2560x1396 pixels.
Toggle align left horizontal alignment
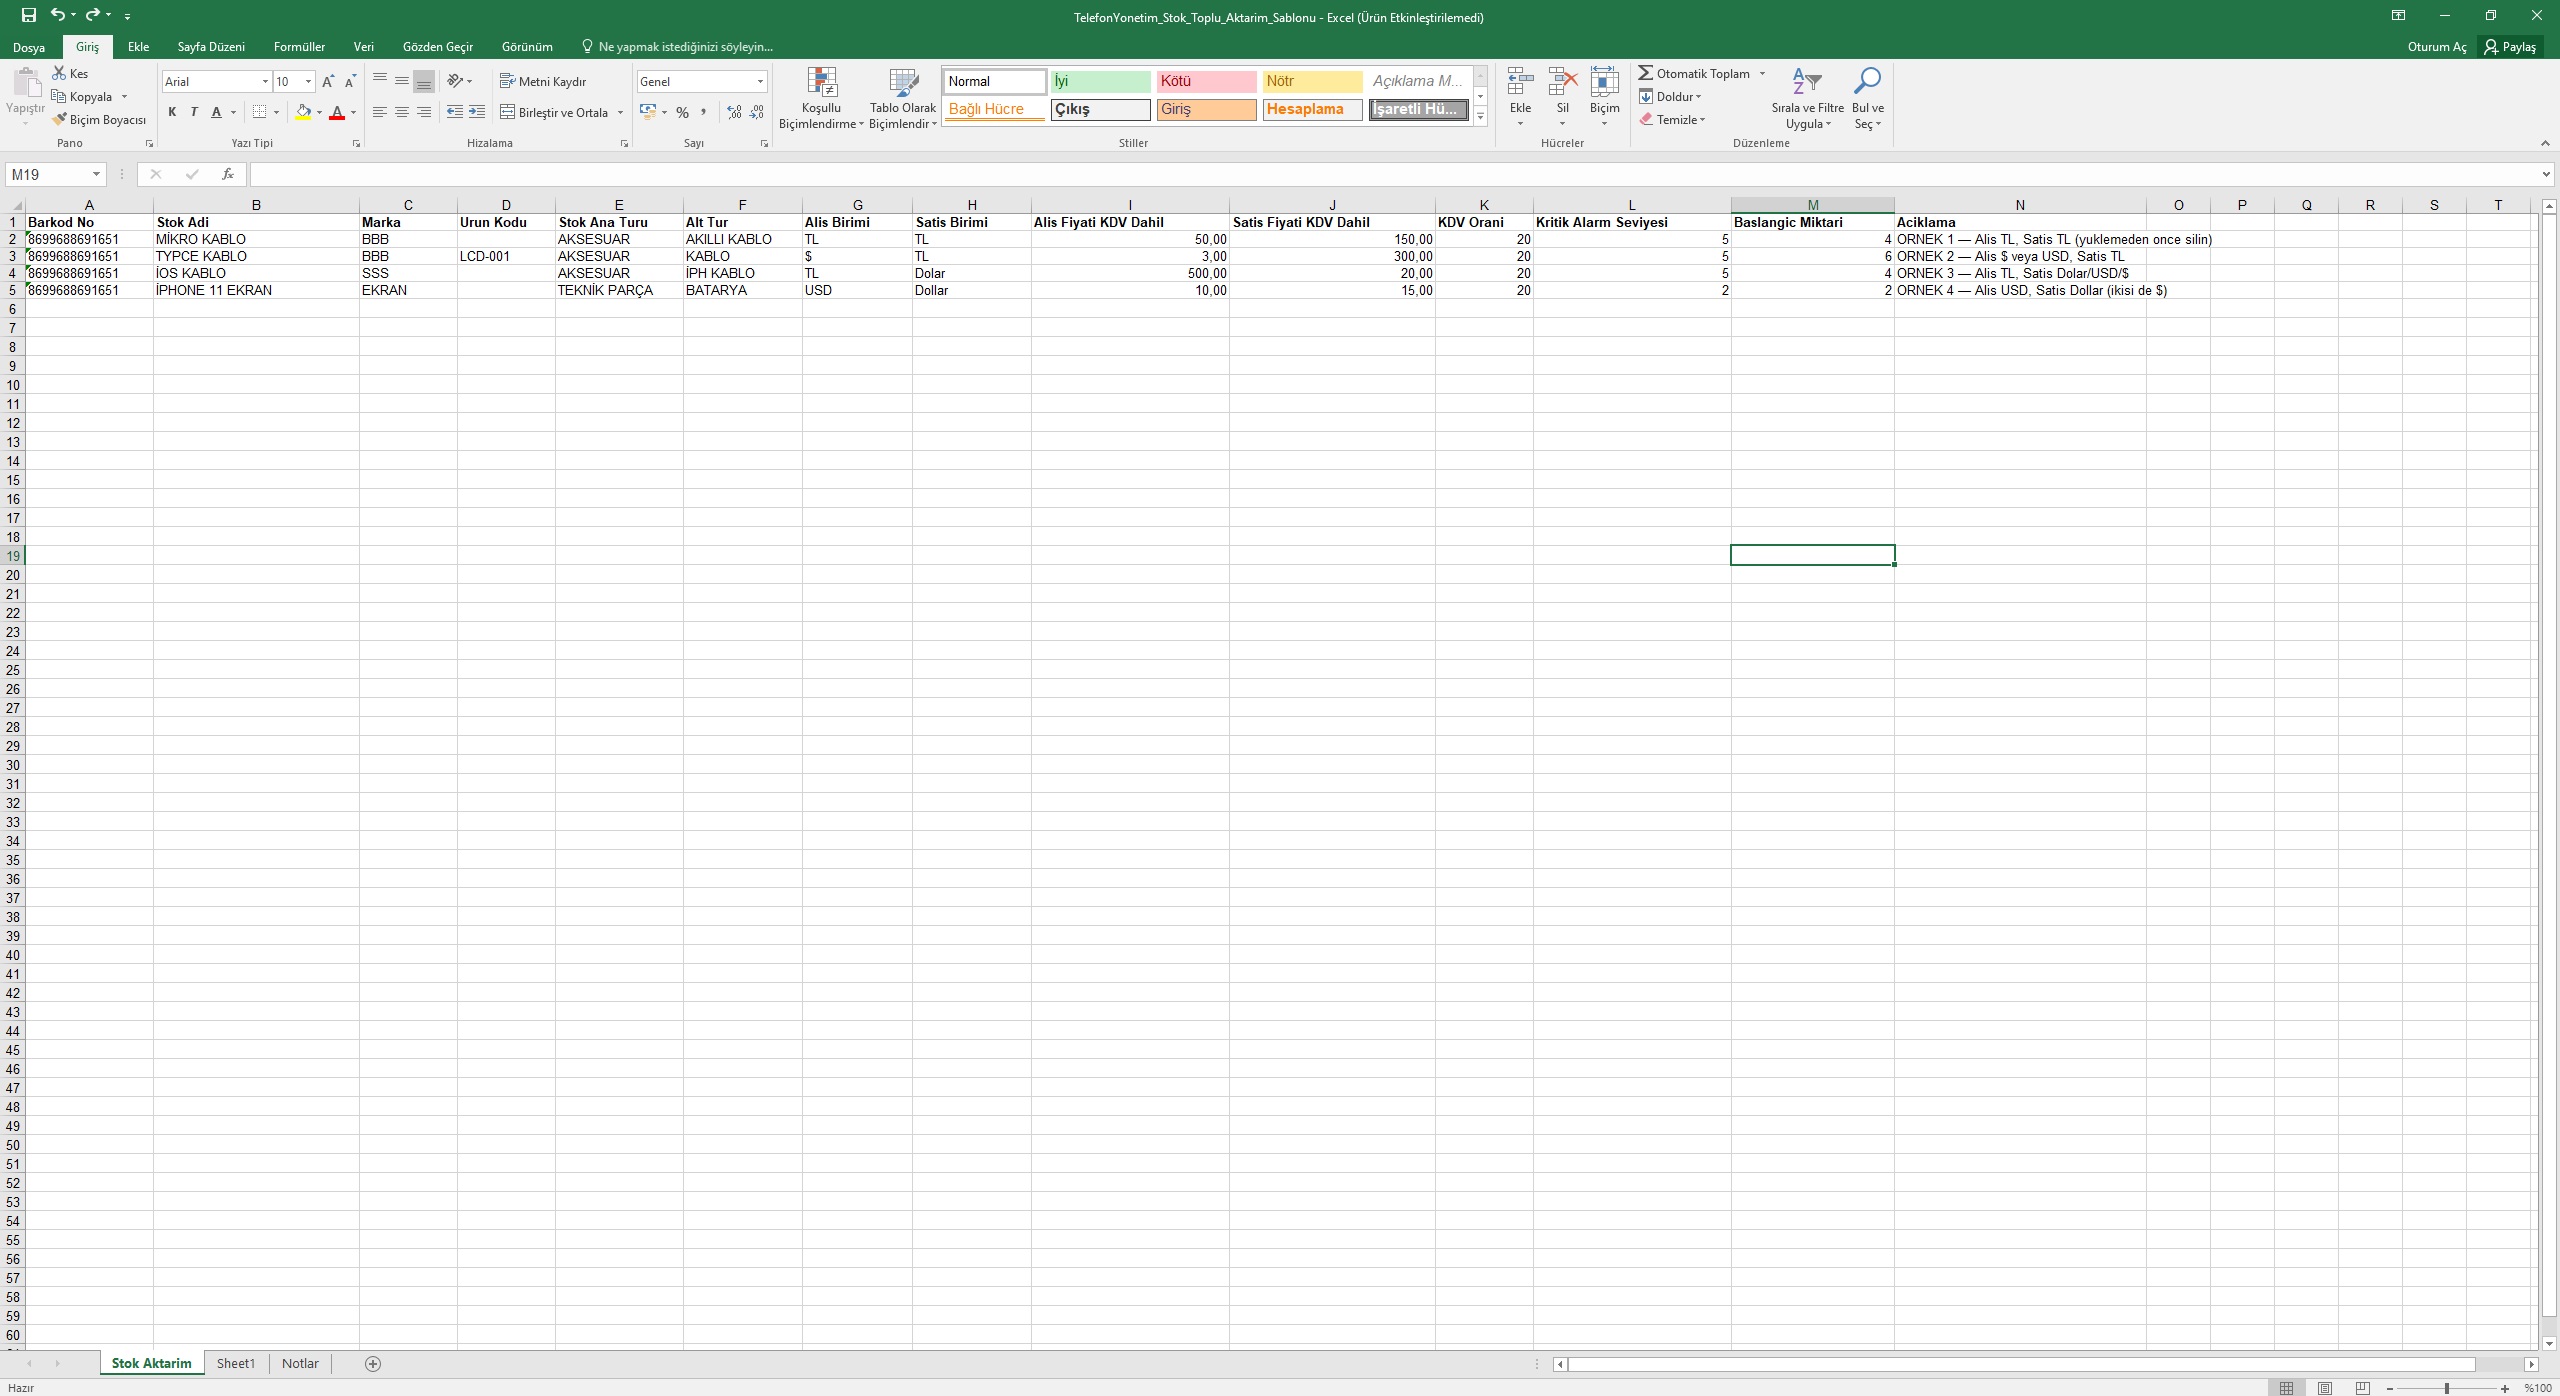pyautogui.click(x=380, y=112)
